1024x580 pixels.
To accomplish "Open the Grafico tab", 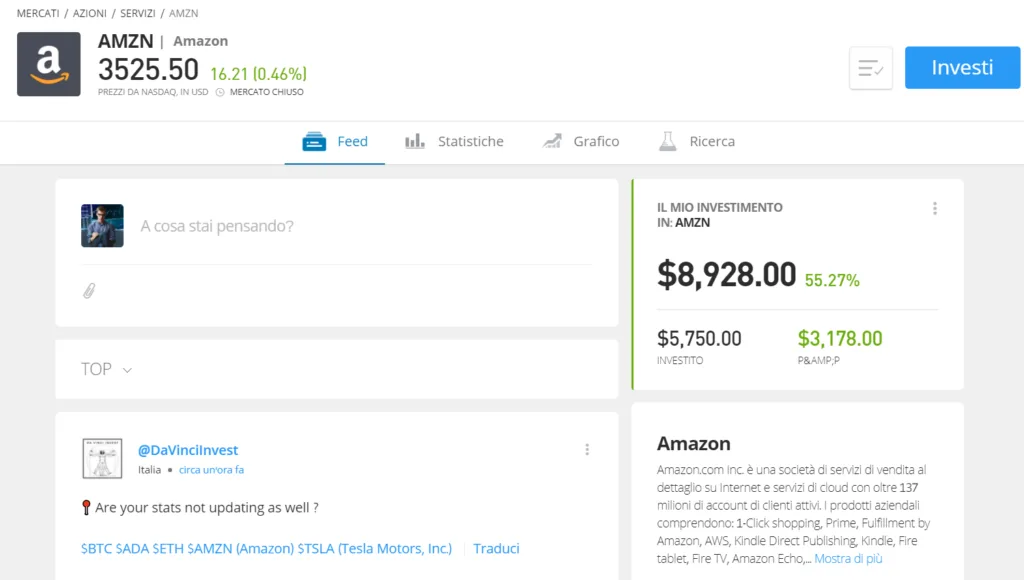I will [581, 141].
